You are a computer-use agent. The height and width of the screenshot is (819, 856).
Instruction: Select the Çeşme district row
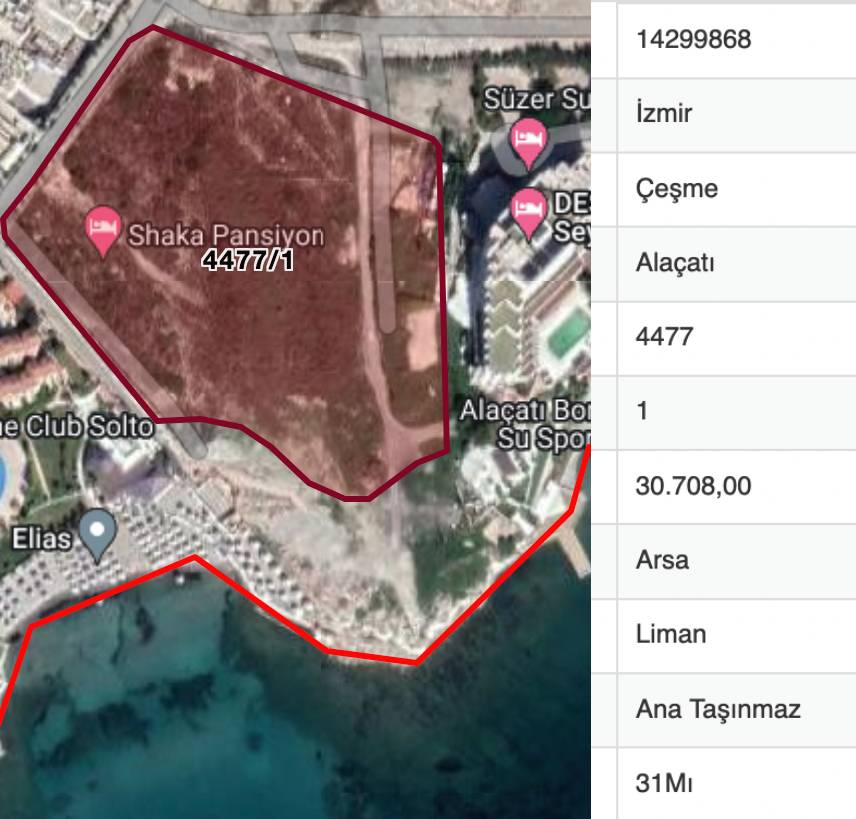pos(736,189)
